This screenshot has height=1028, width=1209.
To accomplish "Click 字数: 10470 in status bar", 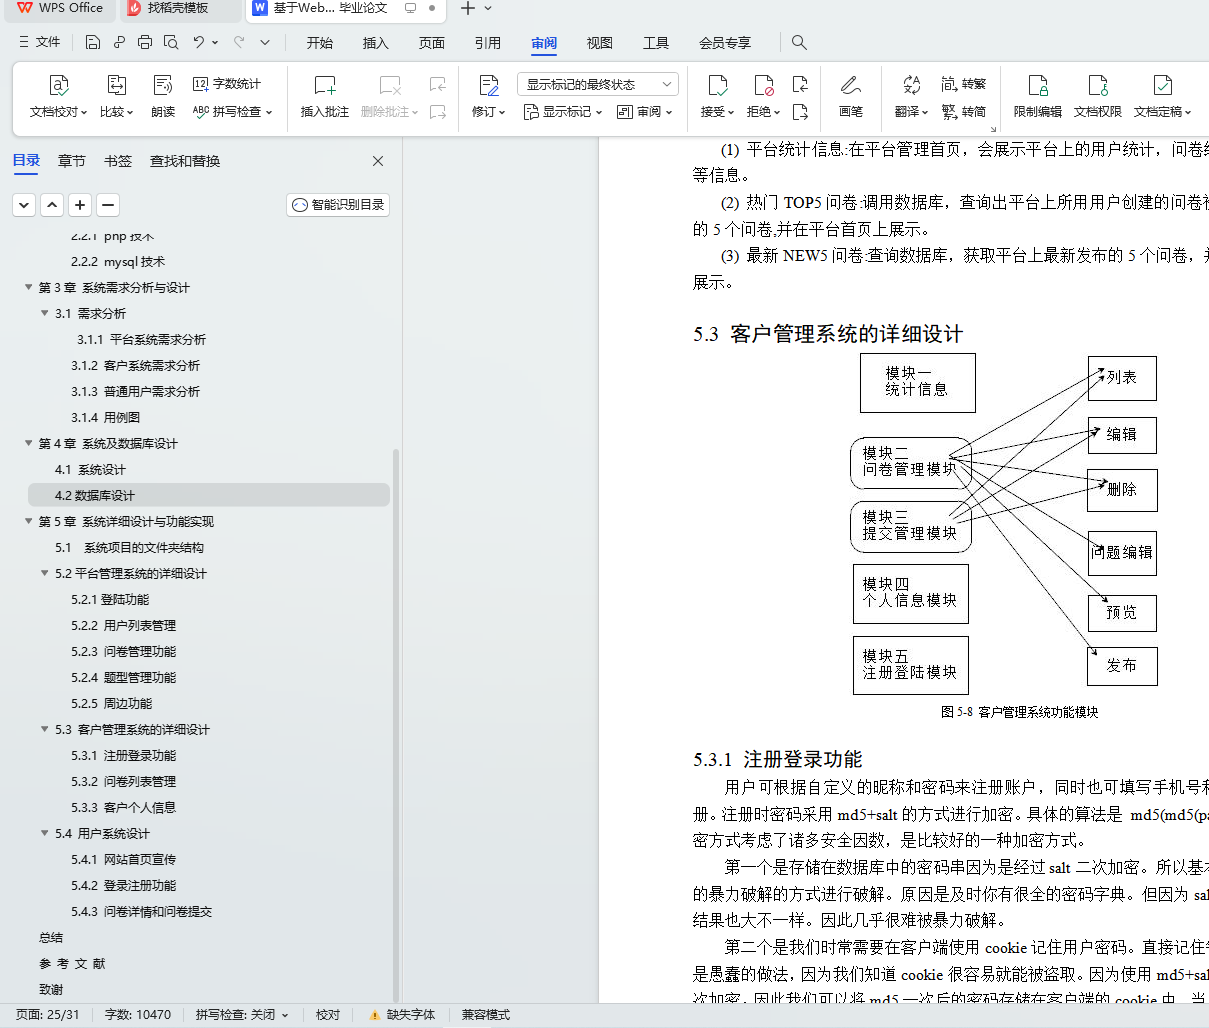I will [x=138, y=1015].
